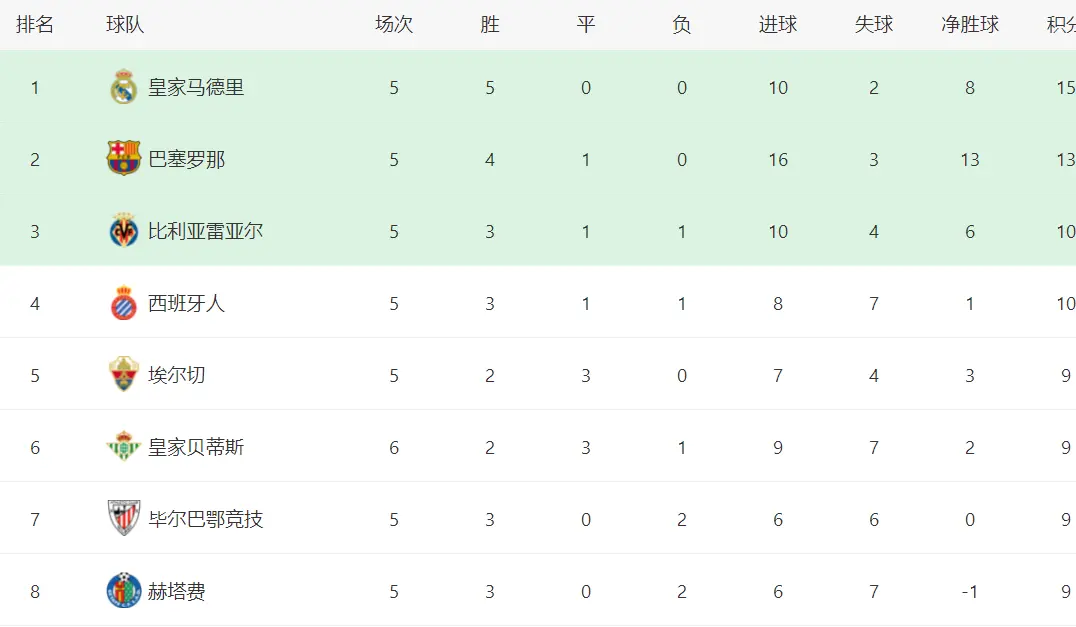Screen dimensions: 1076x627
Task: Click the 净胜球 column header
Action: pos(970,25)
